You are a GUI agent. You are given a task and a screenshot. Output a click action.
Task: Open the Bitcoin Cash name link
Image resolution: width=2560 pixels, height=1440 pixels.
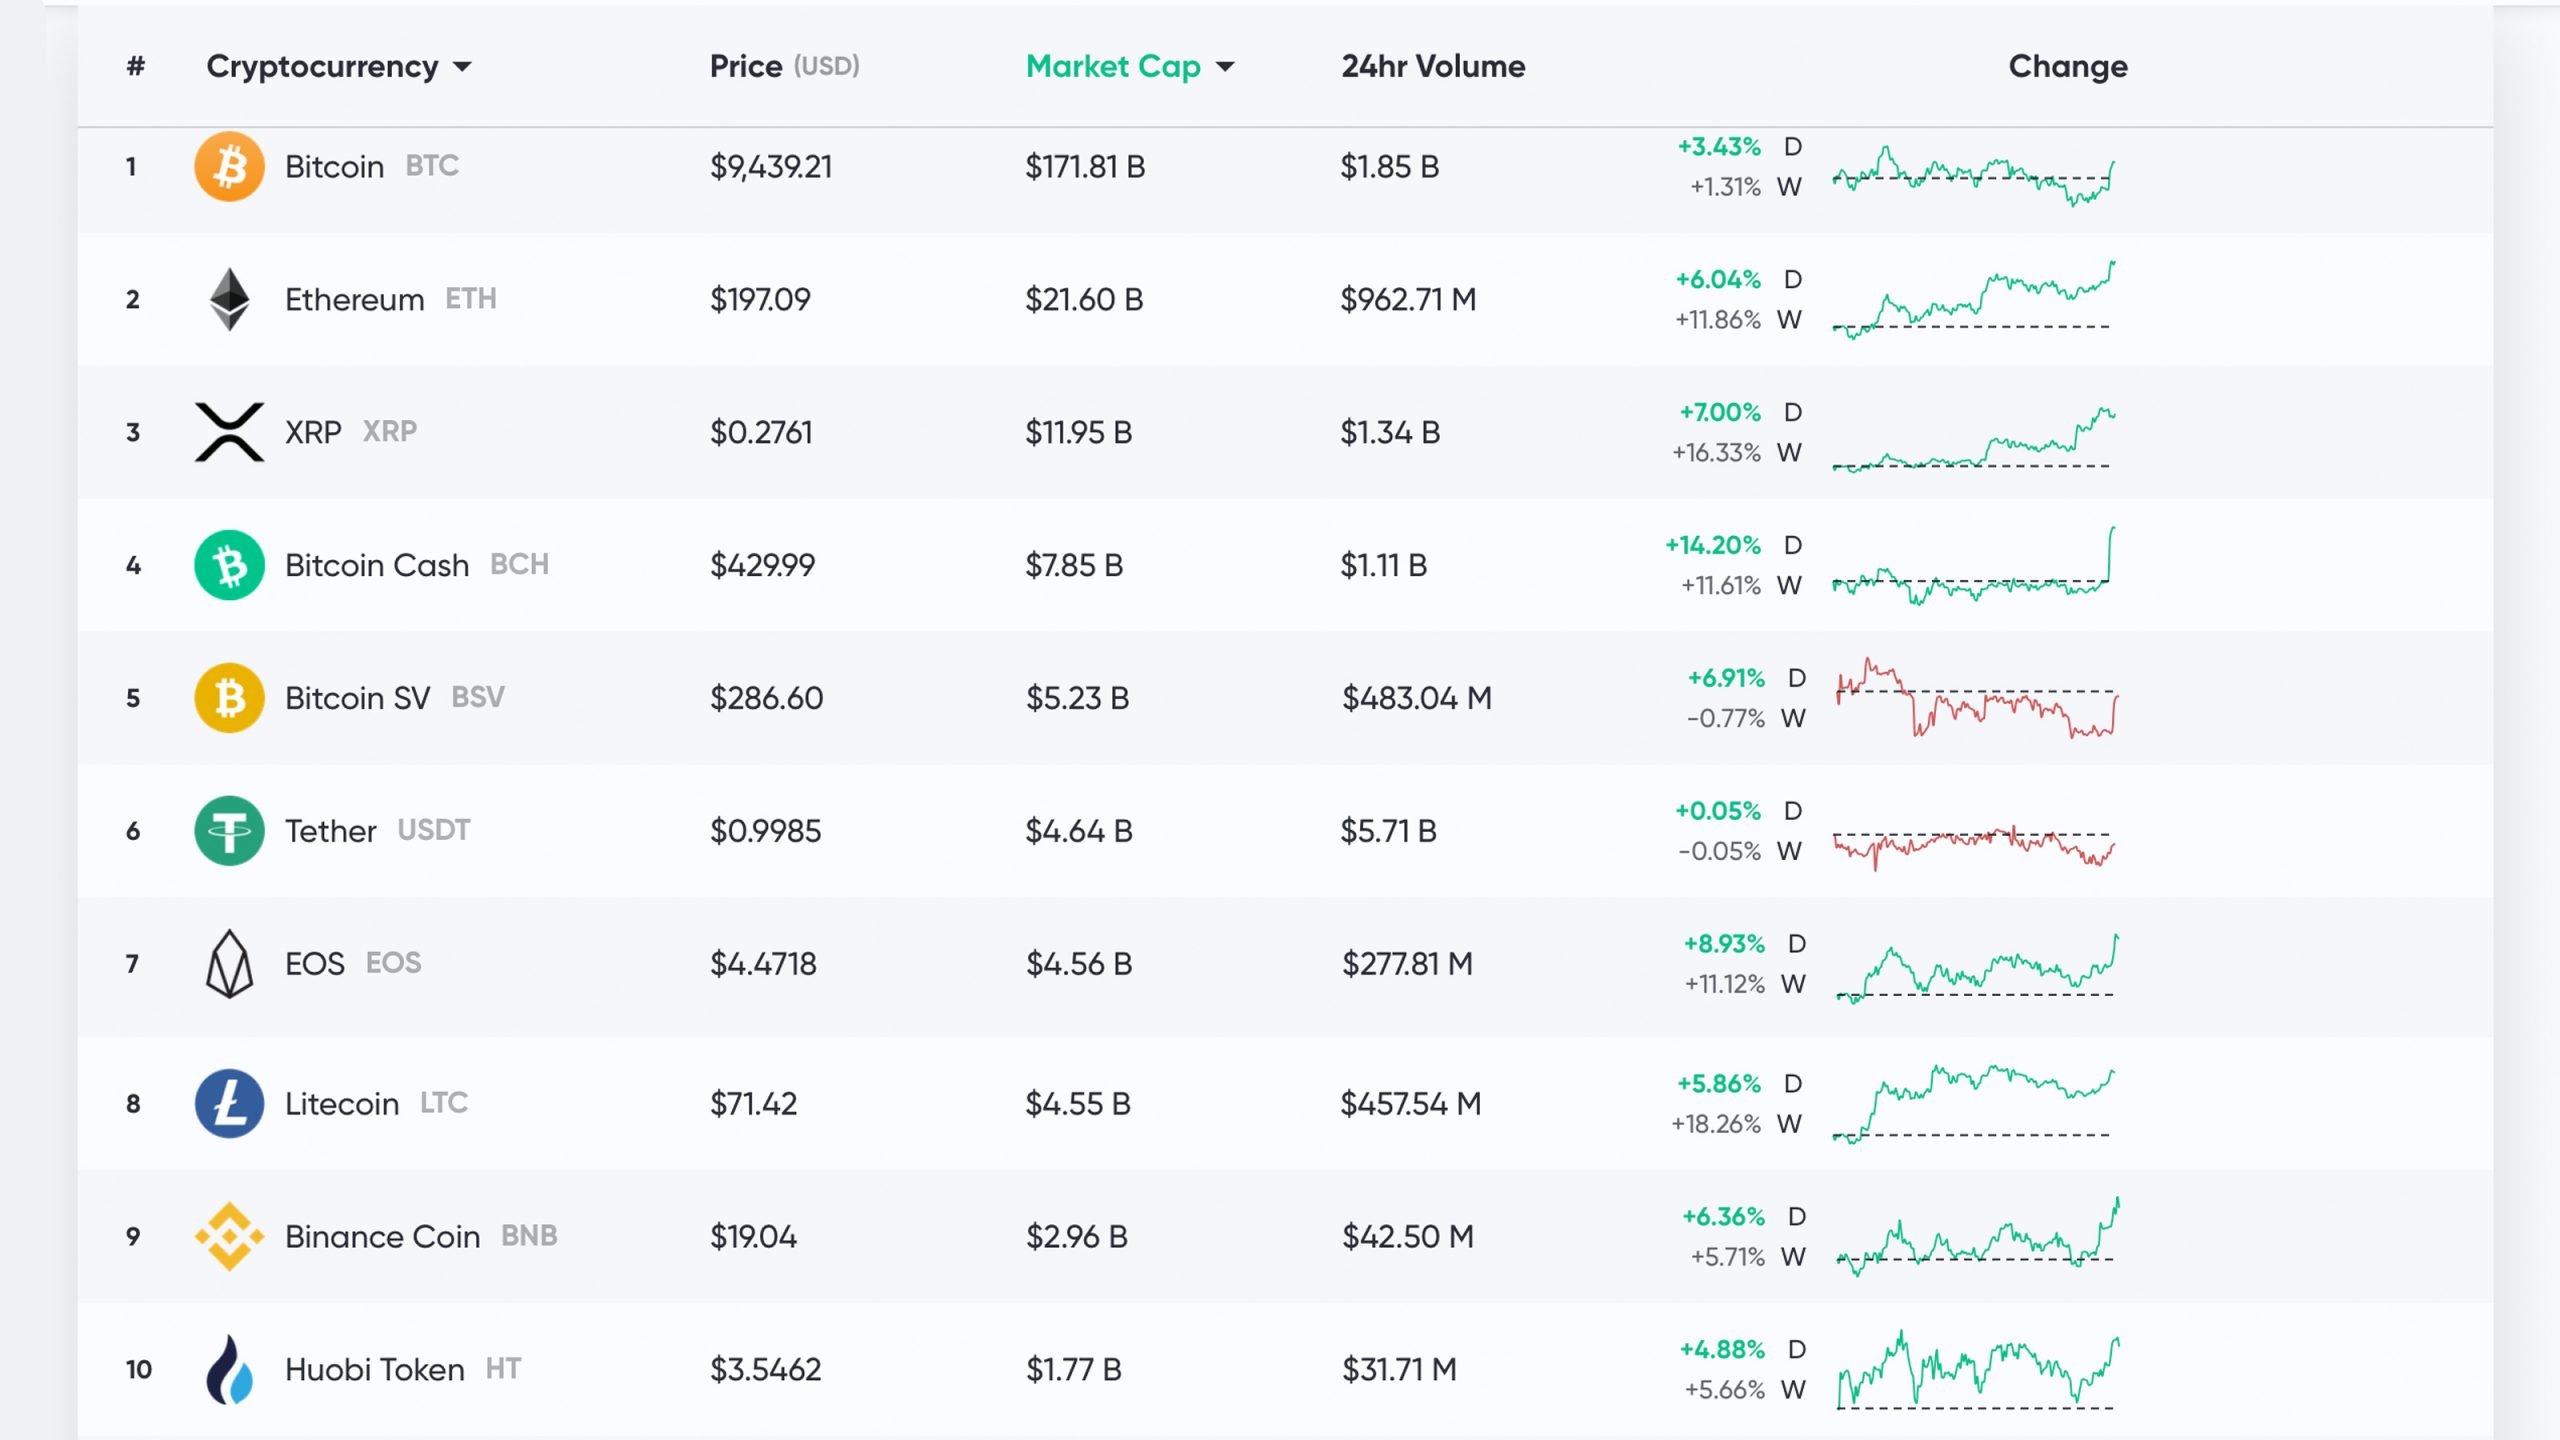coord(377,565)
